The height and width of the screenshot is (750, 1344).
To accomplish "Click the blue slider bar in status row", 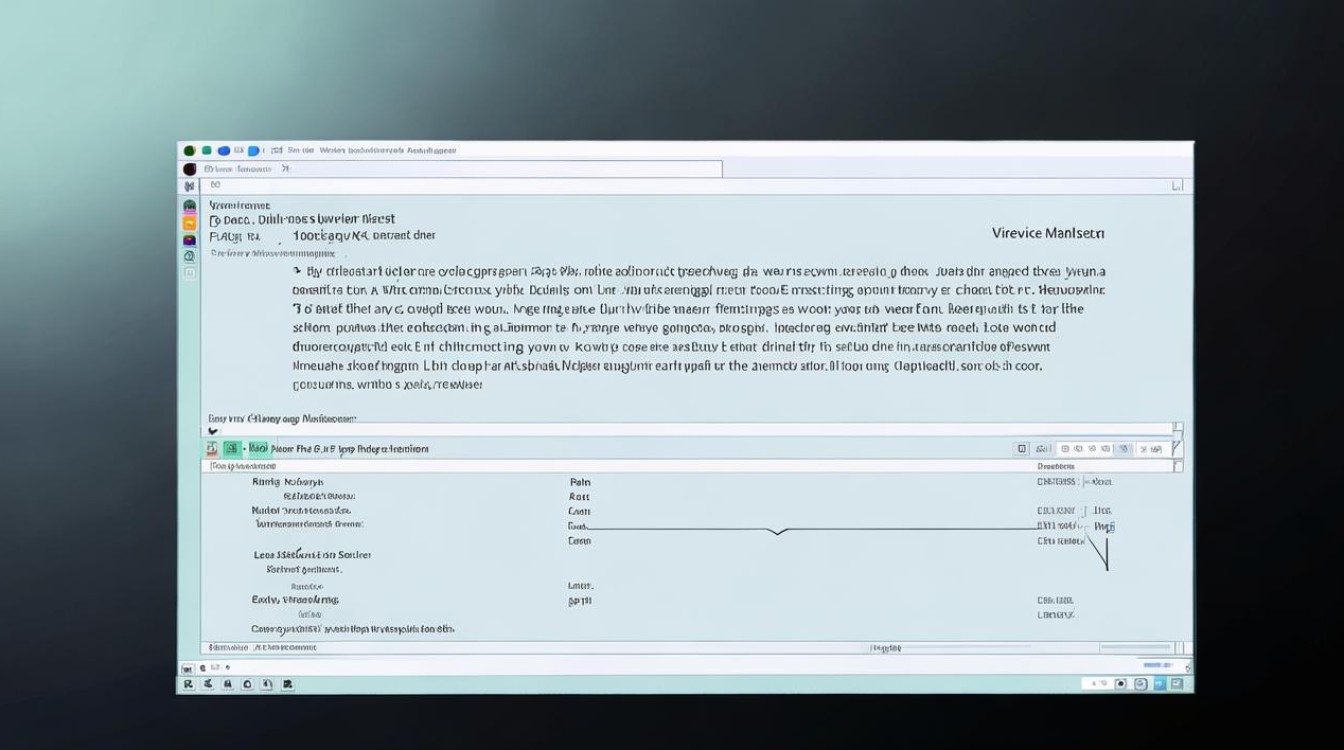I will 1157,665.
